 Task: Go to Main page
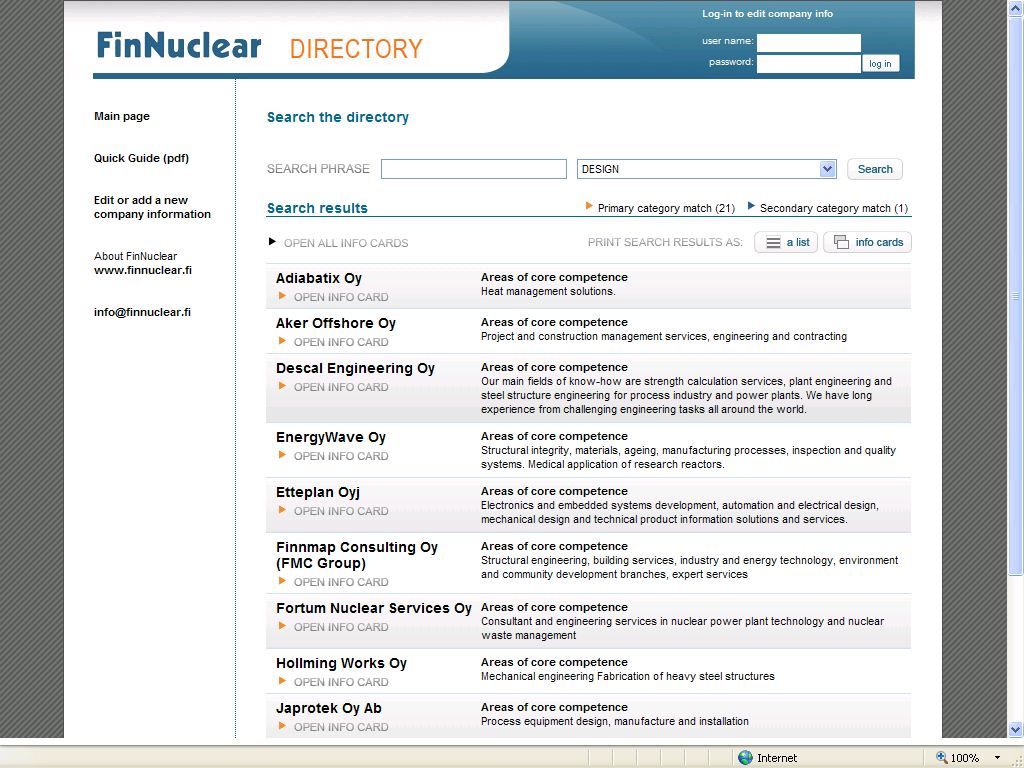[x=121, y=116]
